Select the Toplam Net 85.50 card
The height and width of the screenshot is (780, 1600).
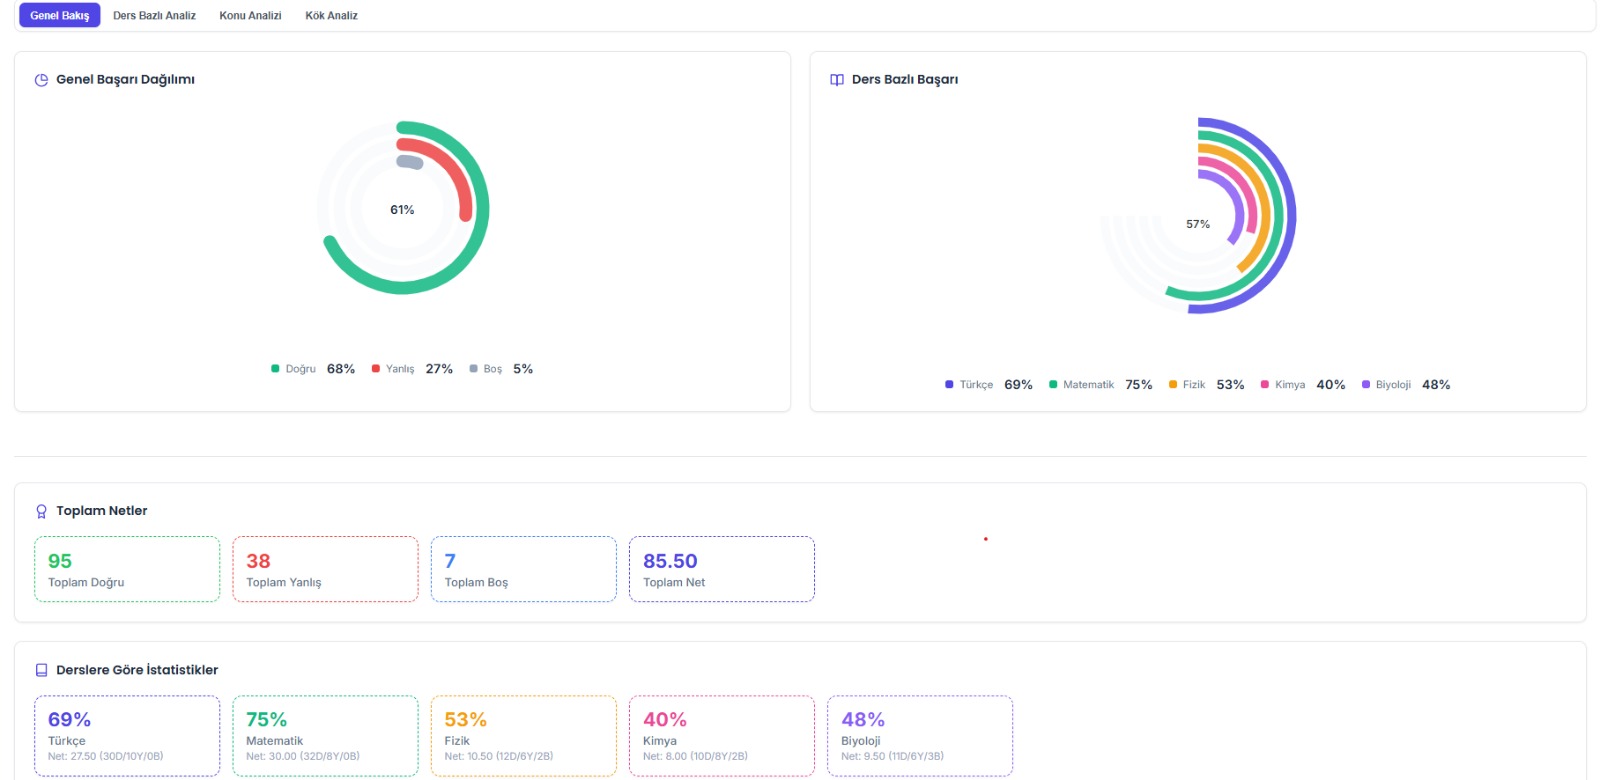coord(721,569)
